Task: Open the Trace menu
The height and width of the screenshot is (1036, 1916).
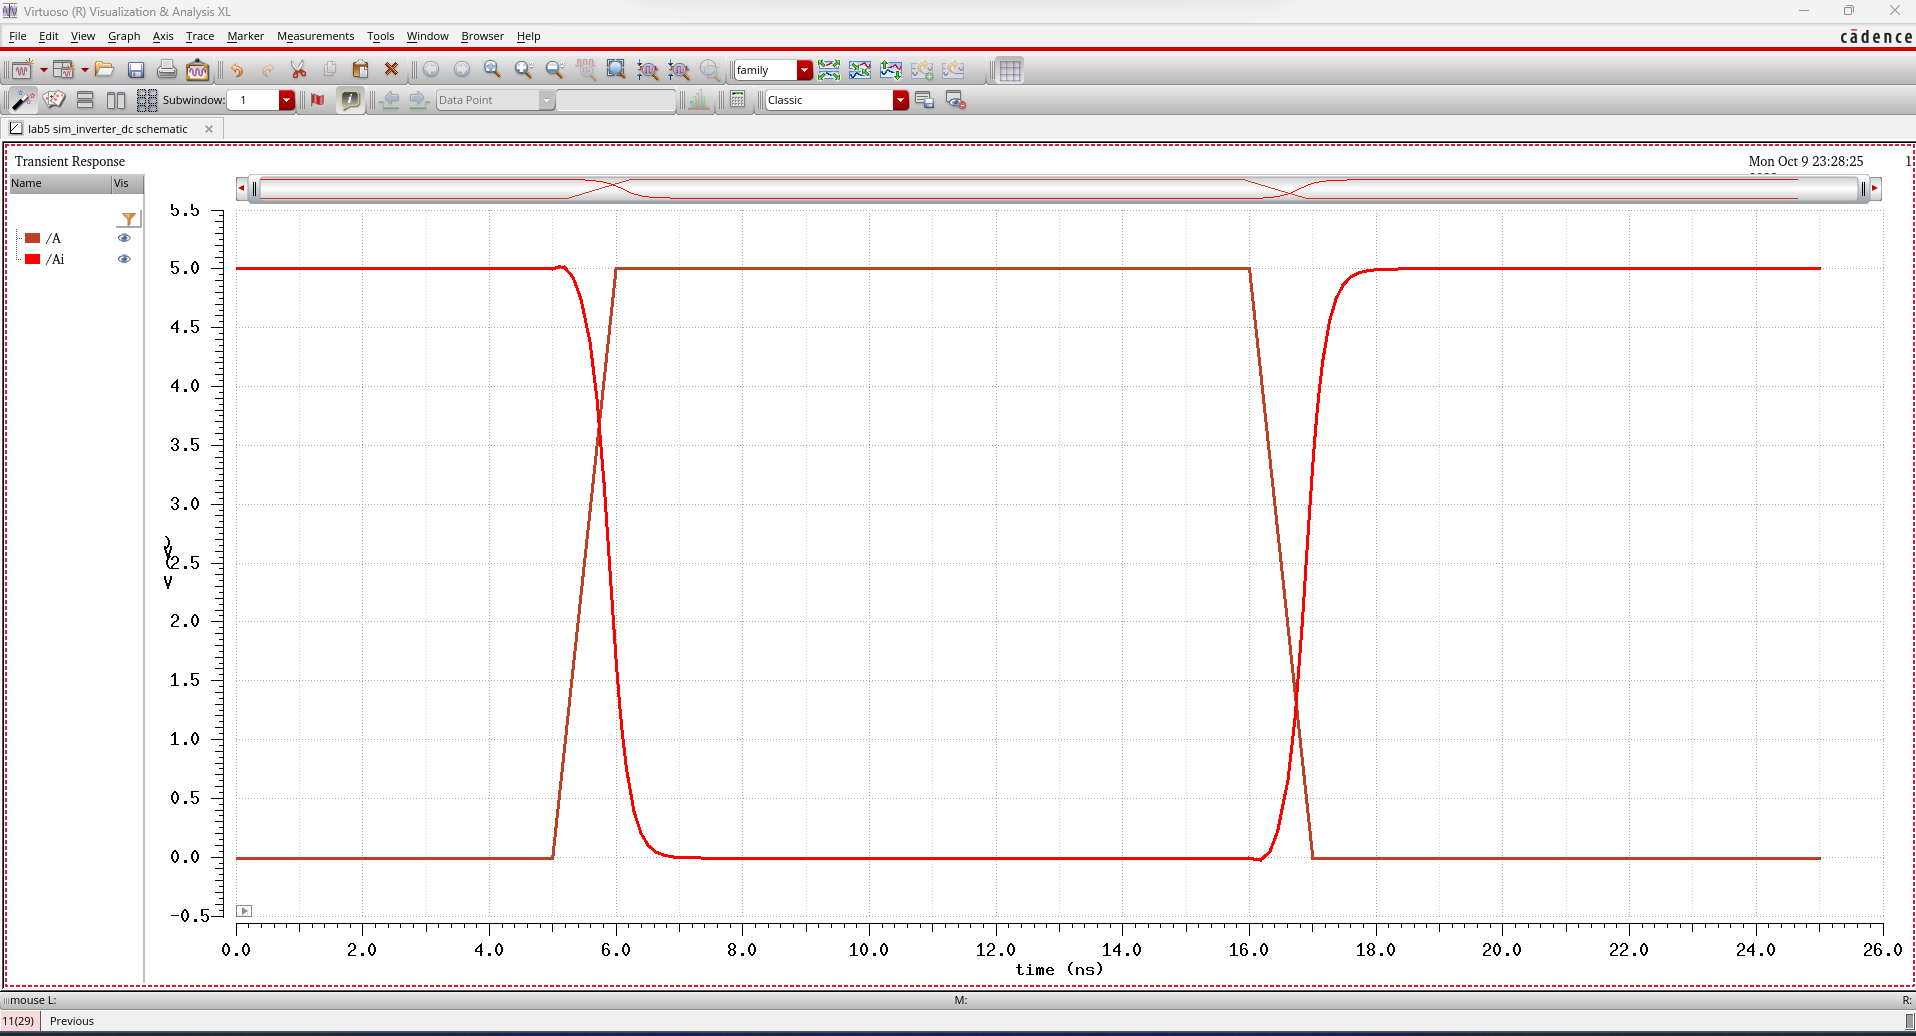Action: point(200,36)
